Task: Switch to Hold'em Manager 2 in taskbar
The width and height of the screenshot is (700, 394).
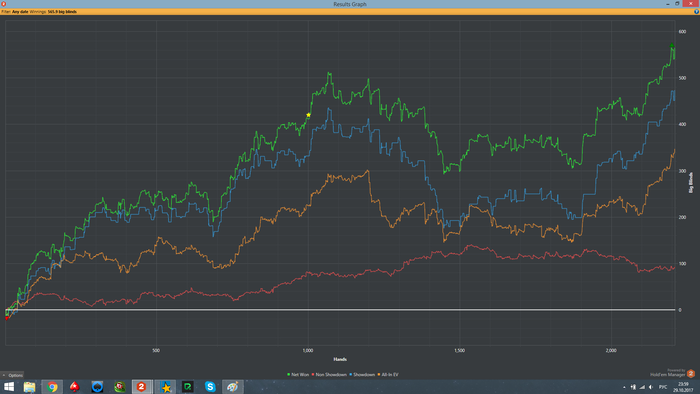Action: coord(142,386)
